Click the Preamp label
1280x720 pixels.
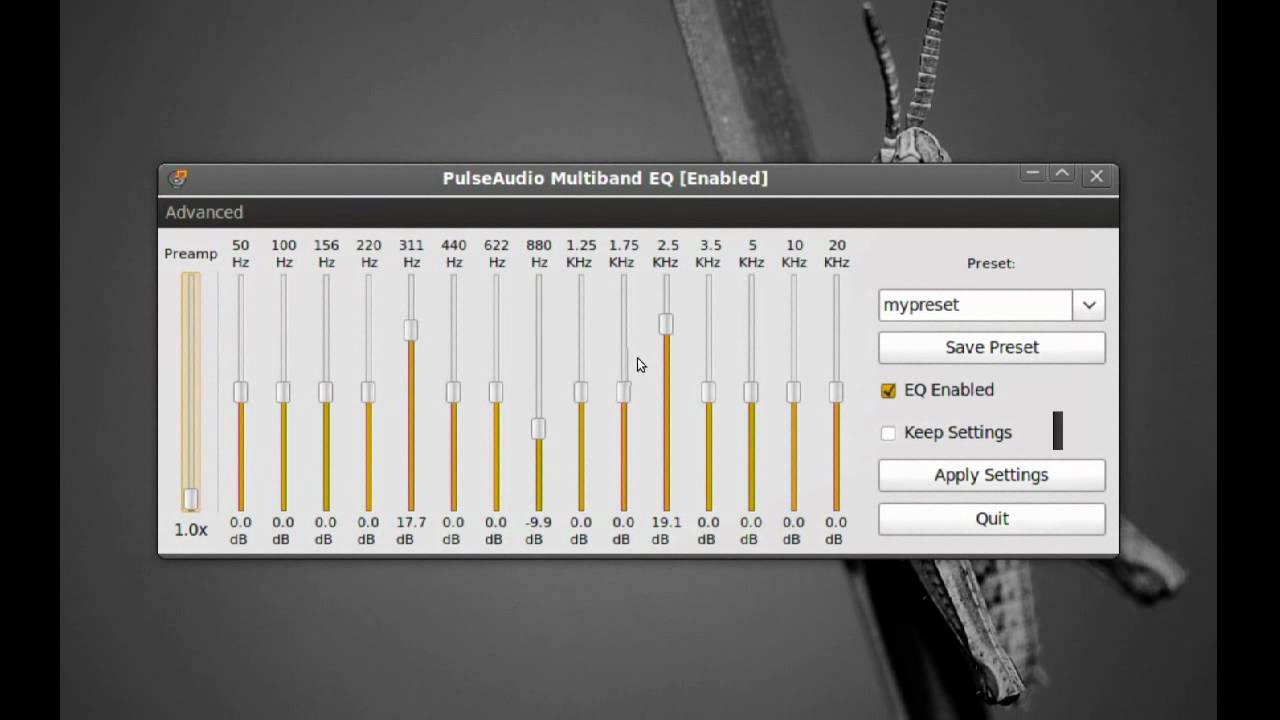[x=190, y=254]
